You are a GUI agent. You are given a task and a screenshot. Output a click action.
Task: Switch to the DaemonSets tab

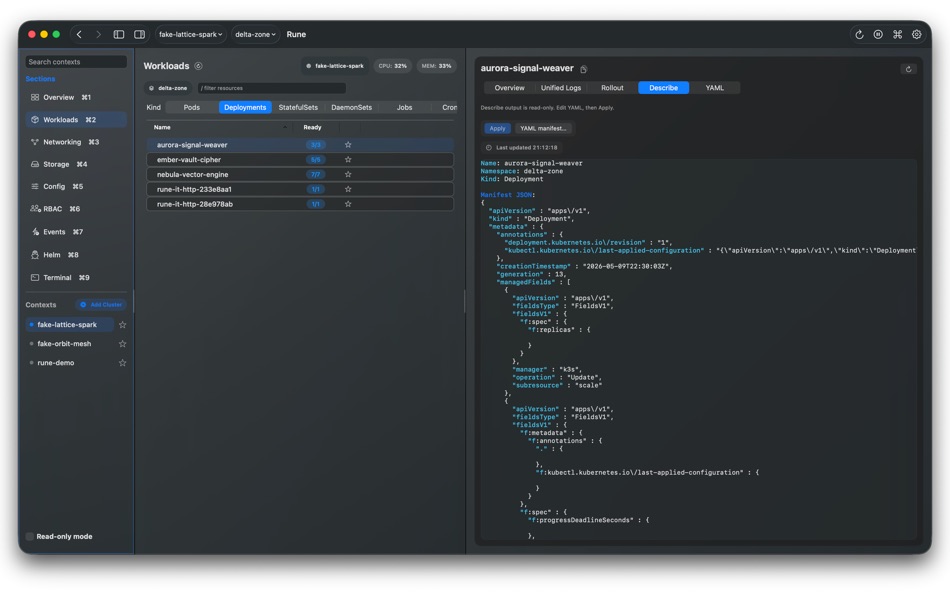[351, 107]
